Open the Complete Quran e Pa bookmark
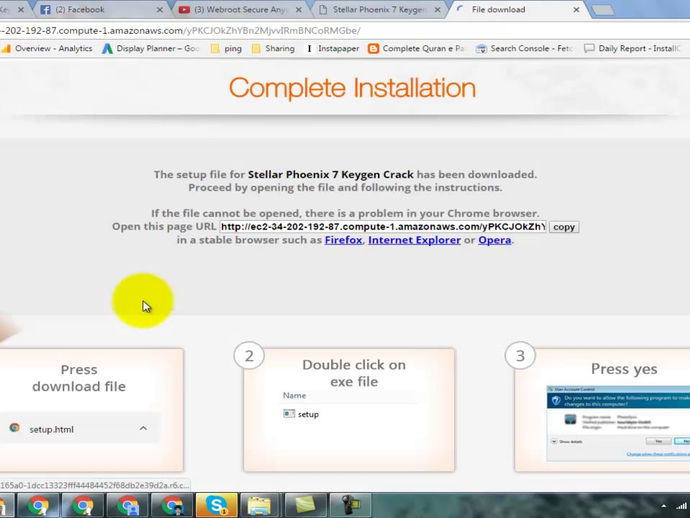This screenshot has height=518, width=690. [x=416, y=48]
